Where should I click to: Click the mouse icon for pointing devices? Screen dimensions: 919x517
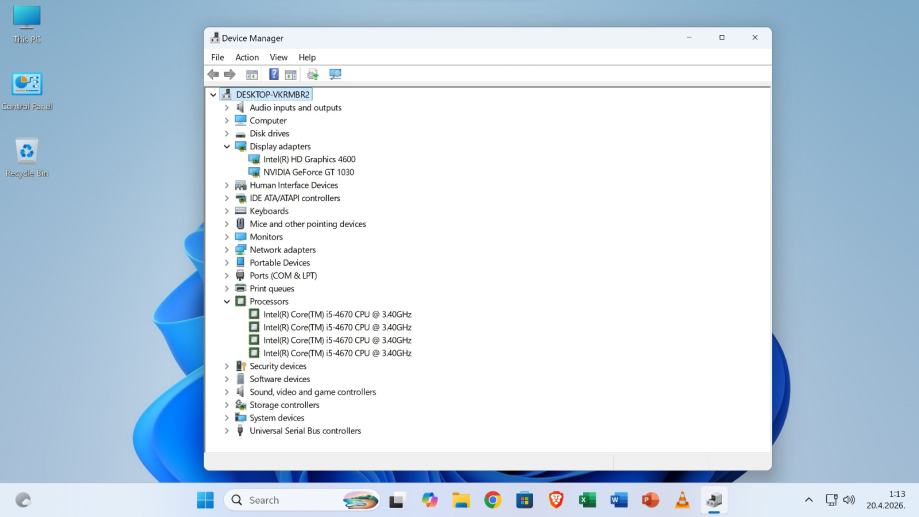click(x=240, y=224)
